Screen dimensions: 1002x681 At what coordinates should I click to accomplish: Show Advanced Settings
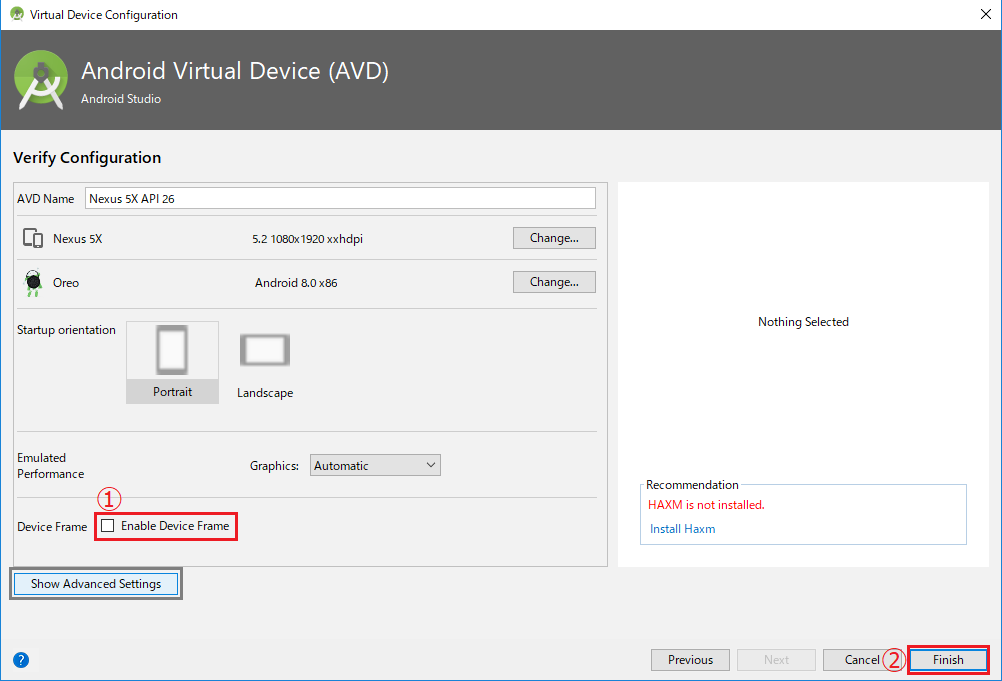click(x=95, y=583)
